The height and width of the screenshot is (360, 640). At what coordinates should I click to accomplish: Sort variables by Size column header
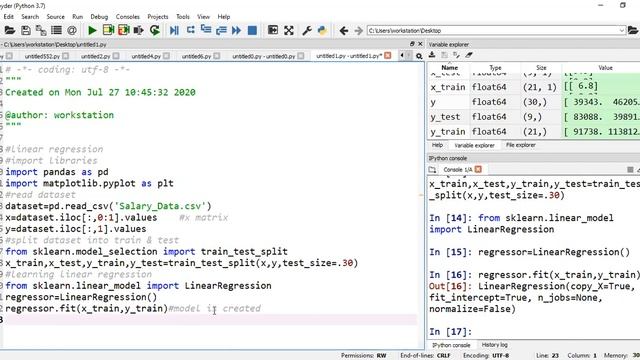point(541,68)
